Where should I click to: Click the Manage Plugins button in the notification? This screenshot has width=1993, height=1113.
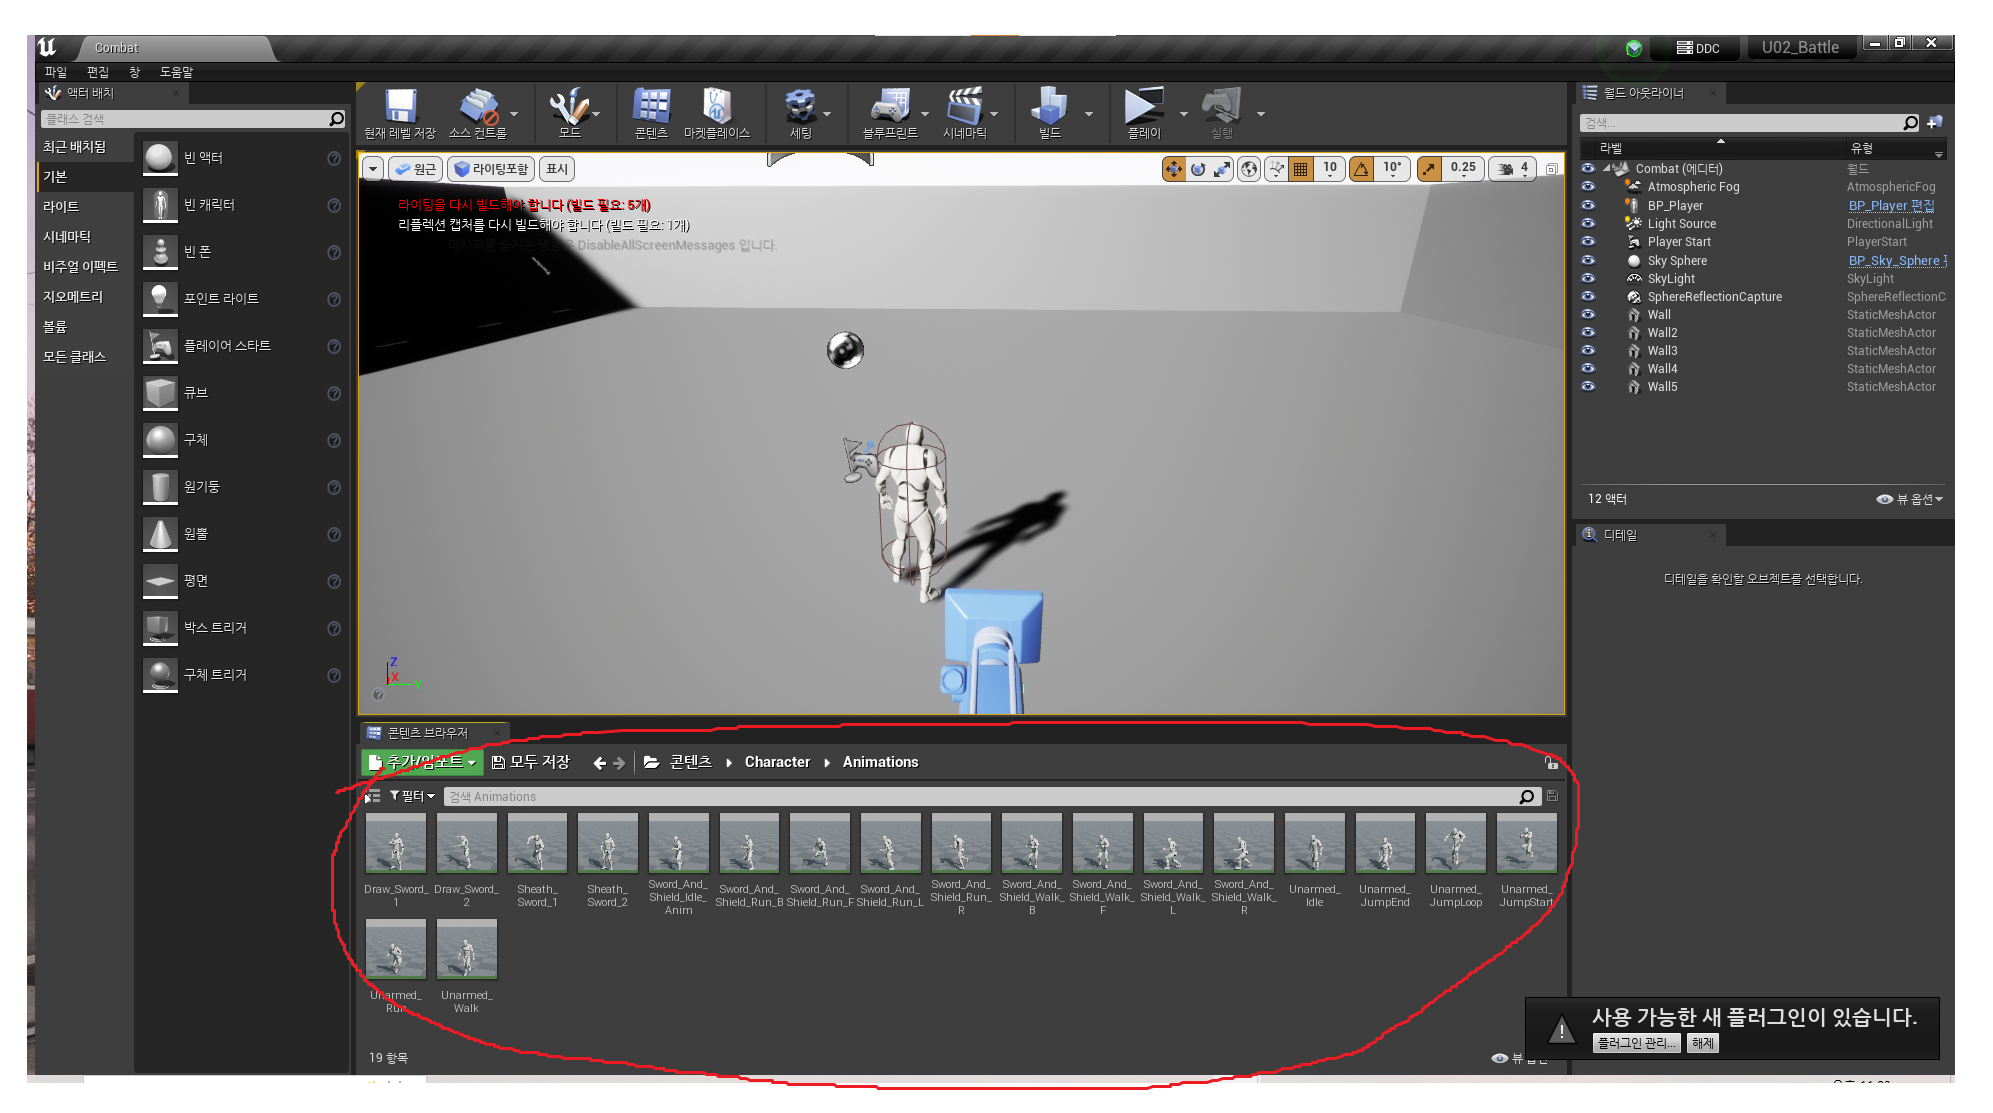click(x=1635, y=1043)
